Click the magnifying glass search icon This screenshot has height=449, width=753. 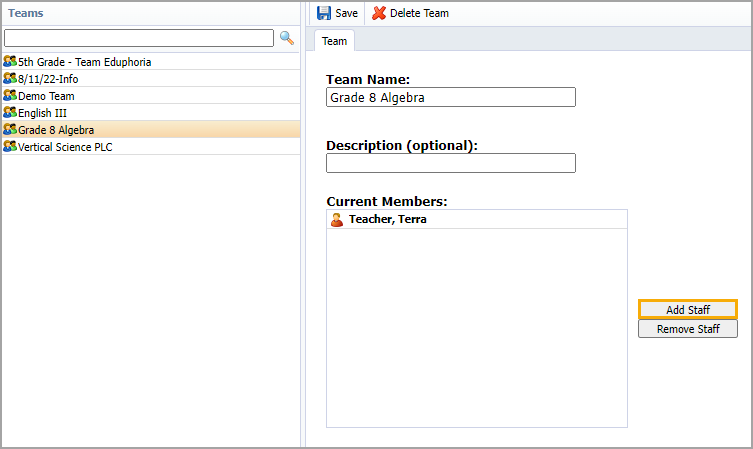click(287, 38)
